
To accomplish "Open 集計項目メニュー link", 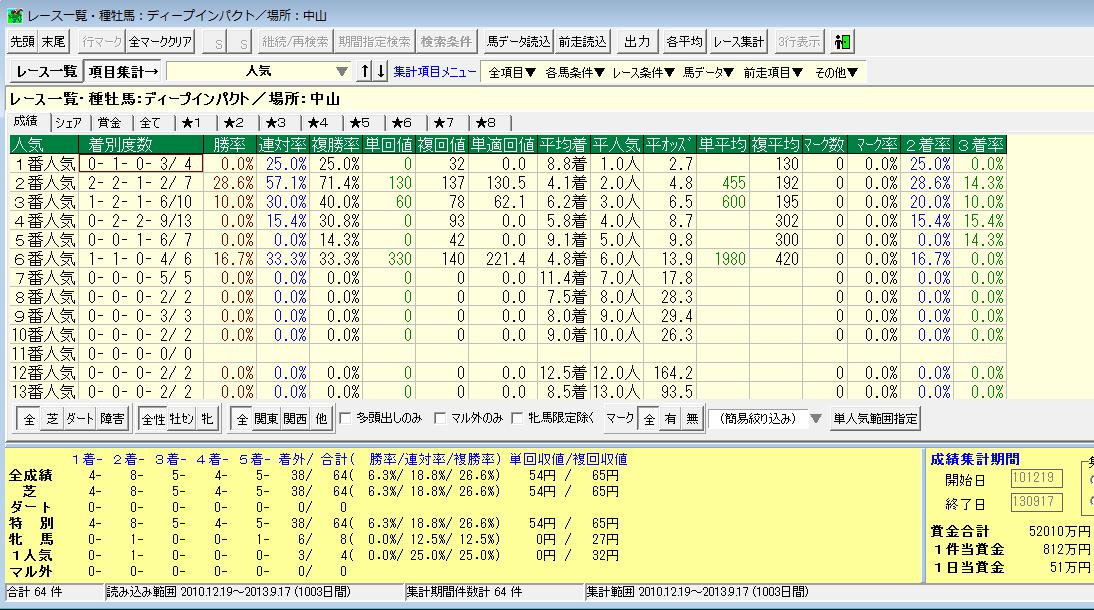I will click(434, 71).
